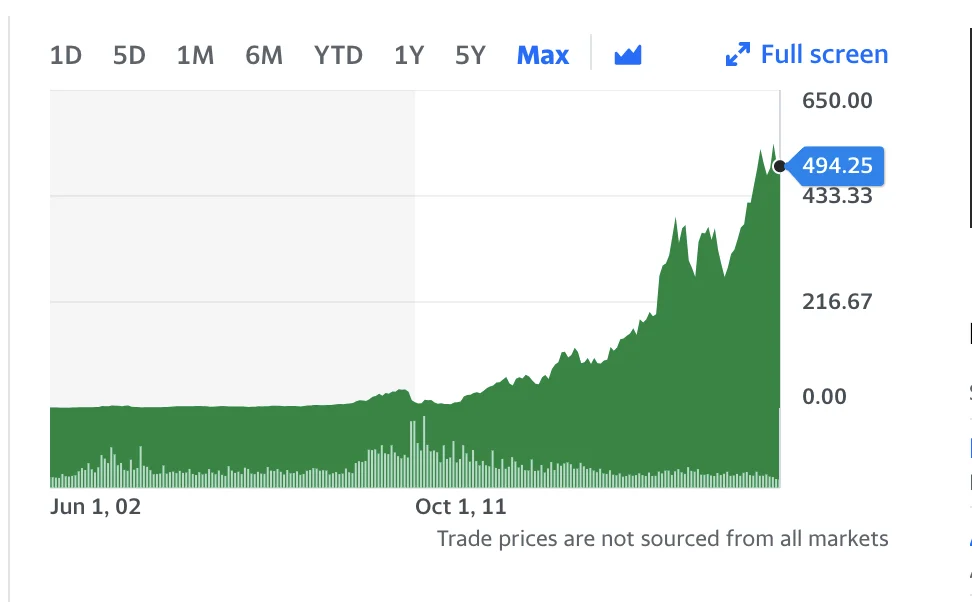
Task: Select the YTD range tab
Action: pos(338,55)
